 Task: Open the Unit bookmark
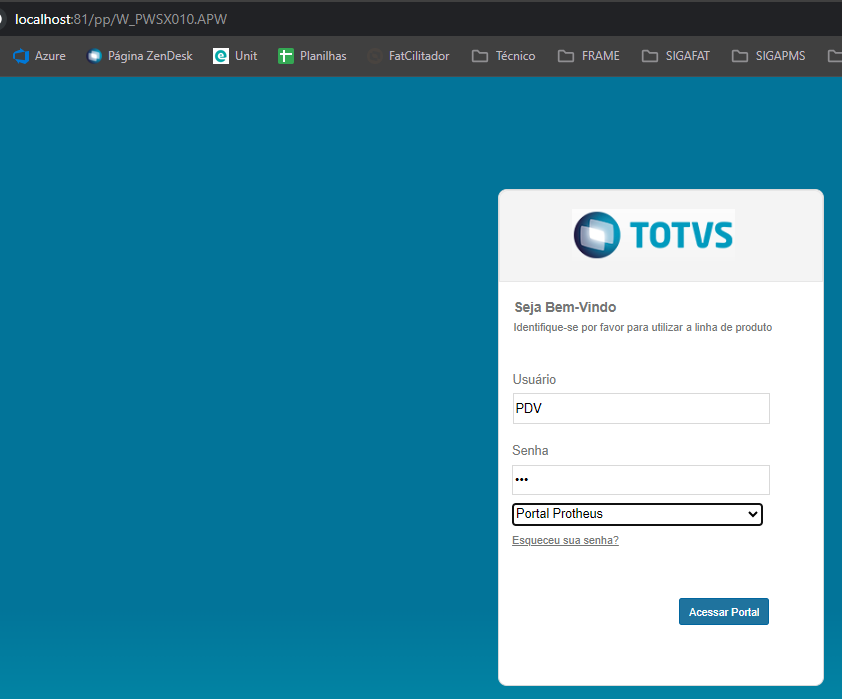point(235,56)
